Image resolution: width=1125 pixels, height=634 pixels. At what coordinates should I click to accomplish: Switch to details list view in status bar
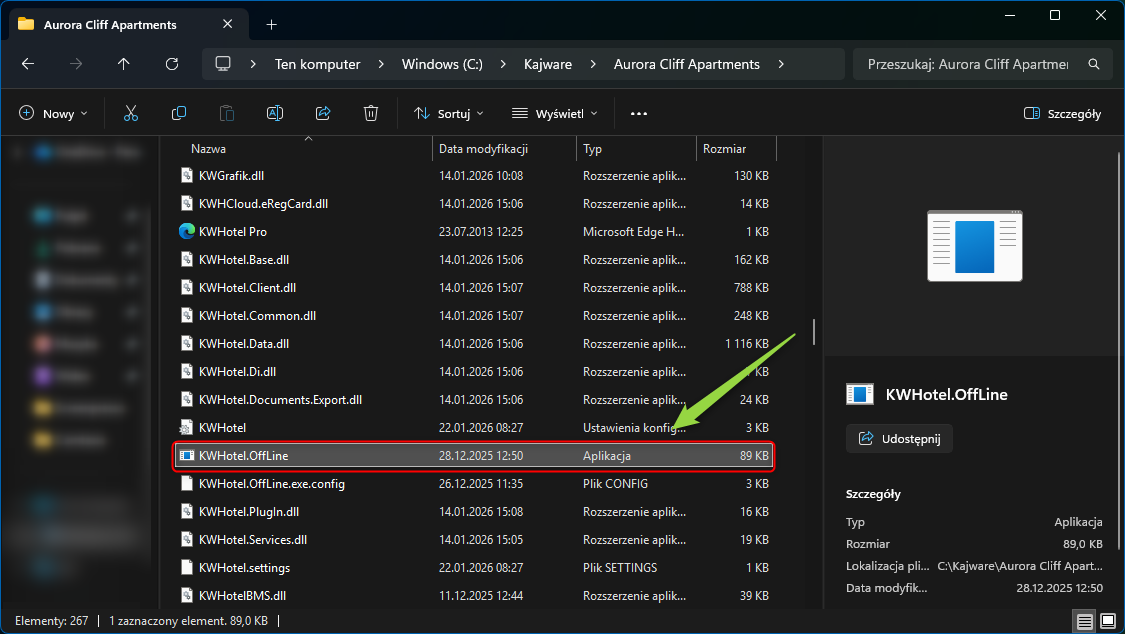tap(1084, 621)
